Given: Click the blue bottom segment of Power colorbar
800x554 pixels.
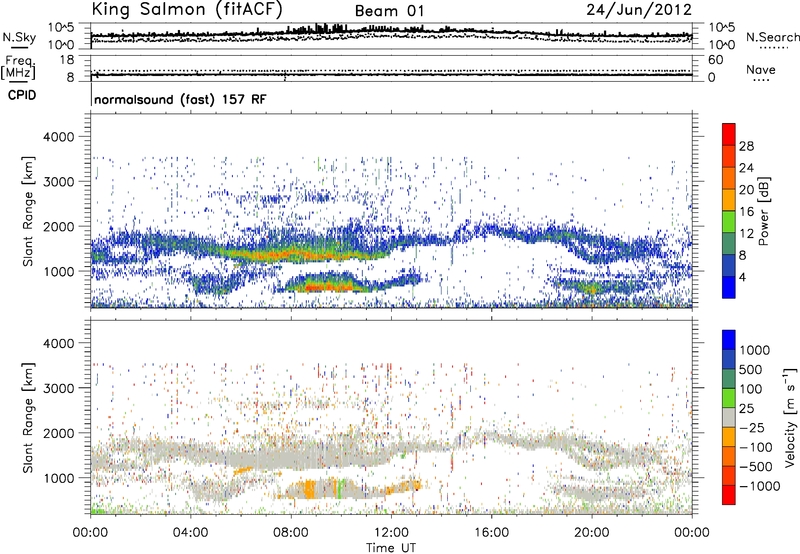Looking at the screenshot, I should pos(729,286).
